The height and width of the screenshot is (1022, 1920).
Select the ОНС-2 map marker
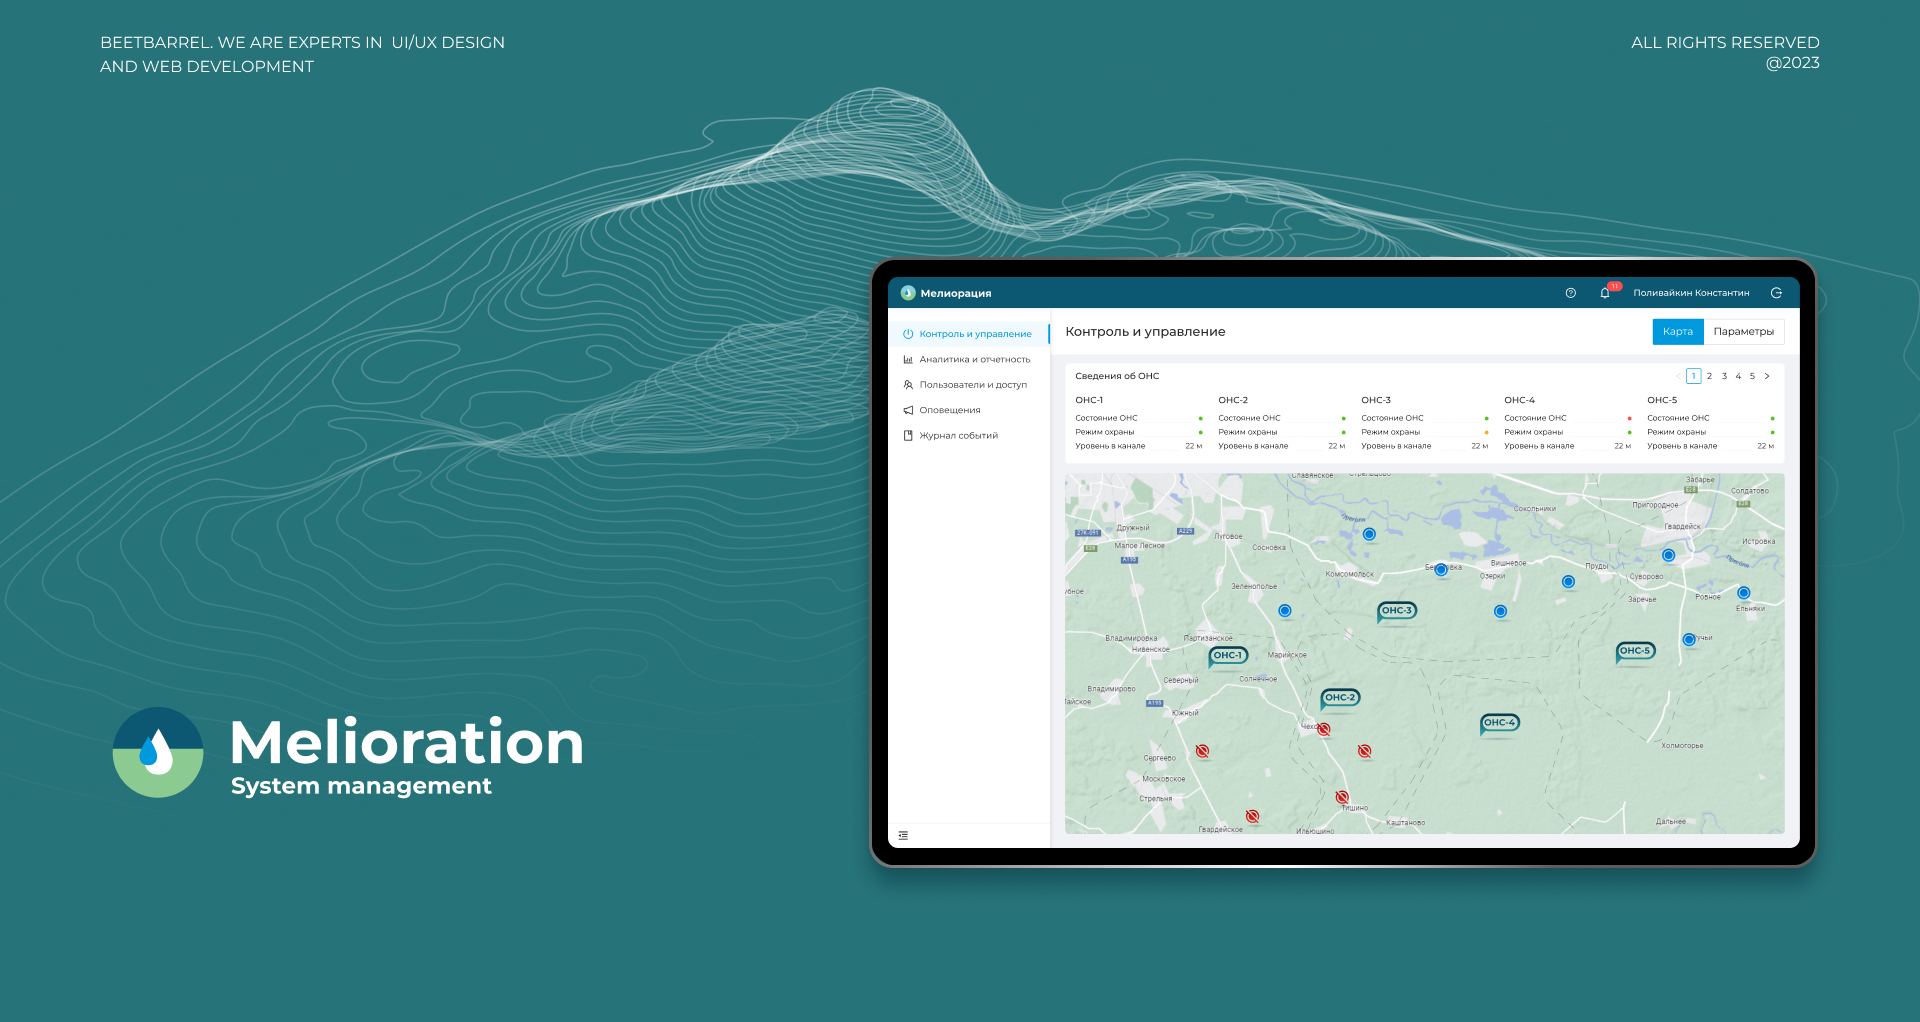1340,697
